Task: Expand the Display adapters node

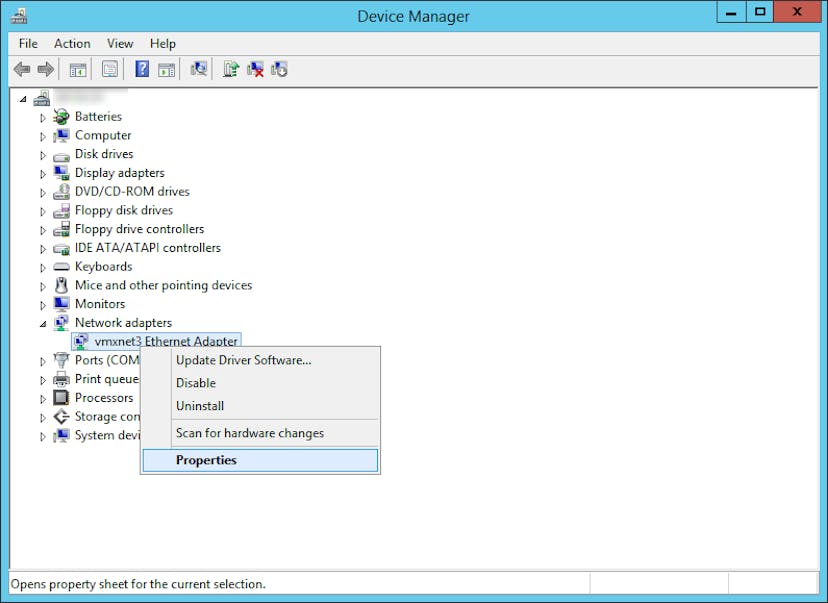Action: click(x=43, y=173)
